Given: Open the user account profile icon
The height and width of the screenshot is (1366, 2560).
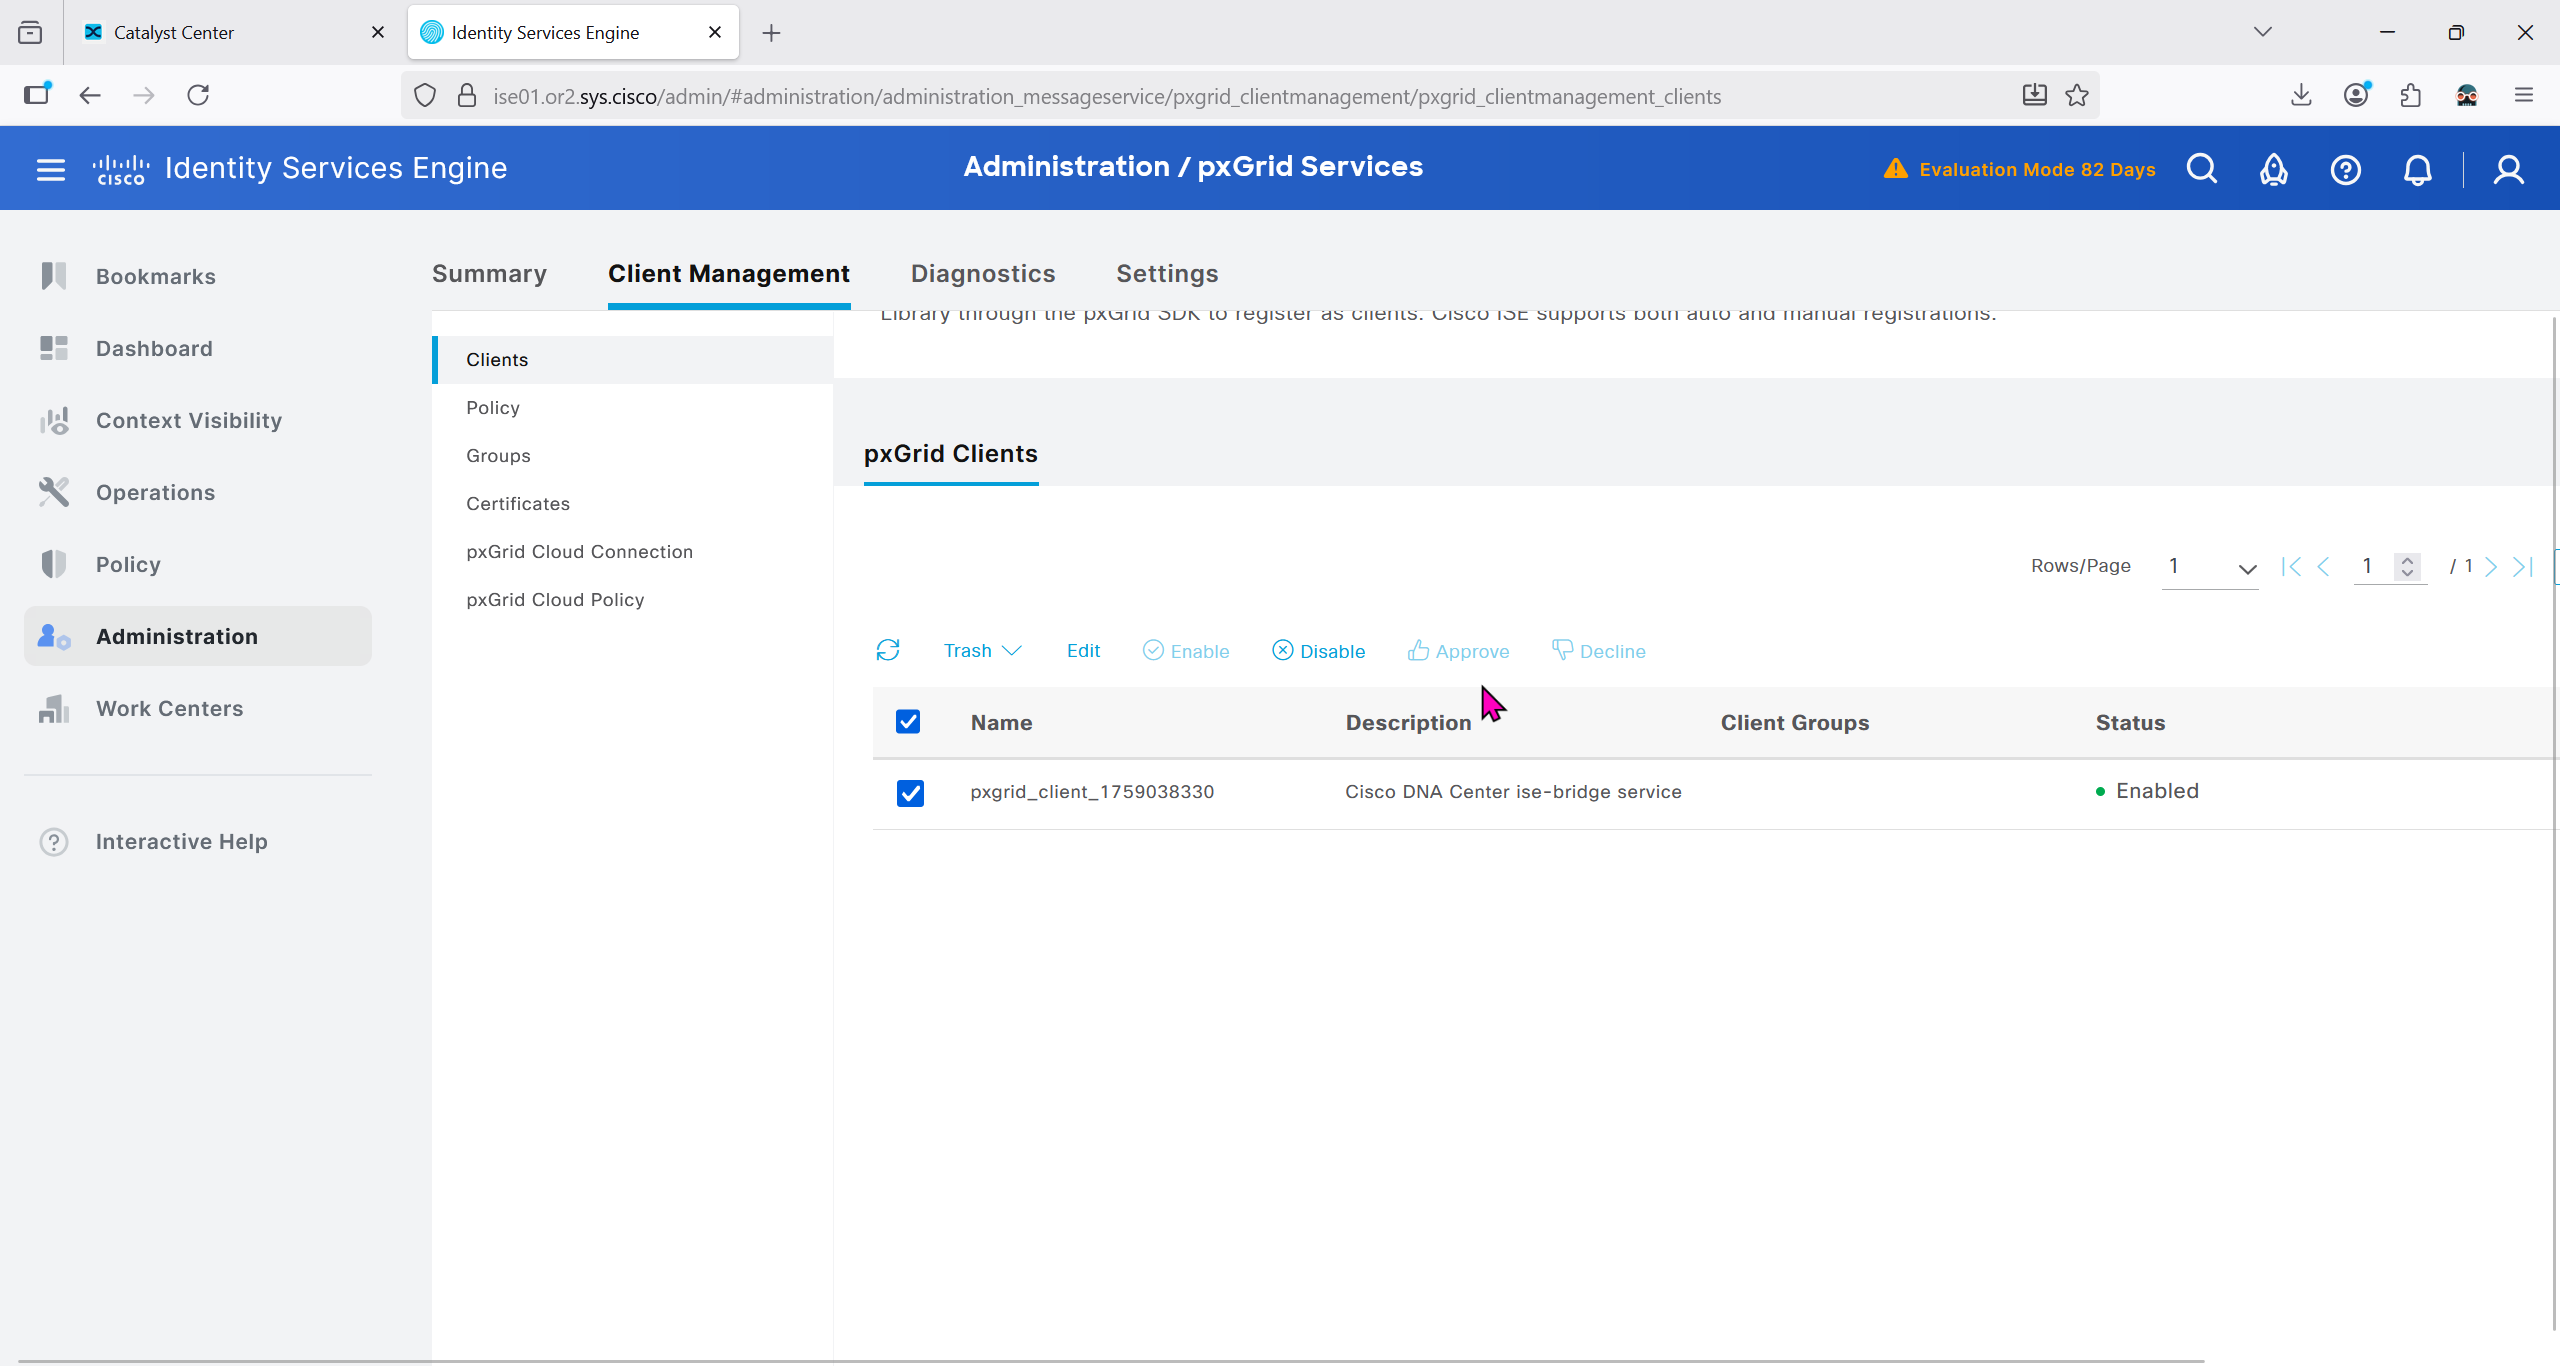Looking at the screenshot, I should pyautogui.click(x=2508, y=169).
